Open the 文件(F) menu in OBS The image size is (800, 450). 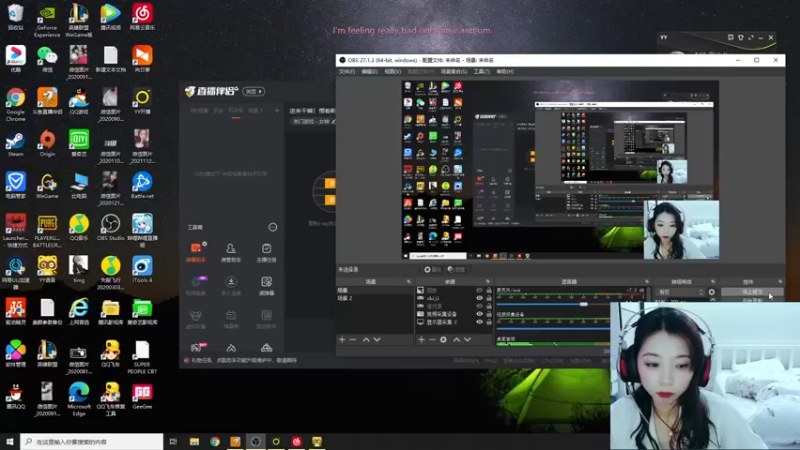coord(347,72)
